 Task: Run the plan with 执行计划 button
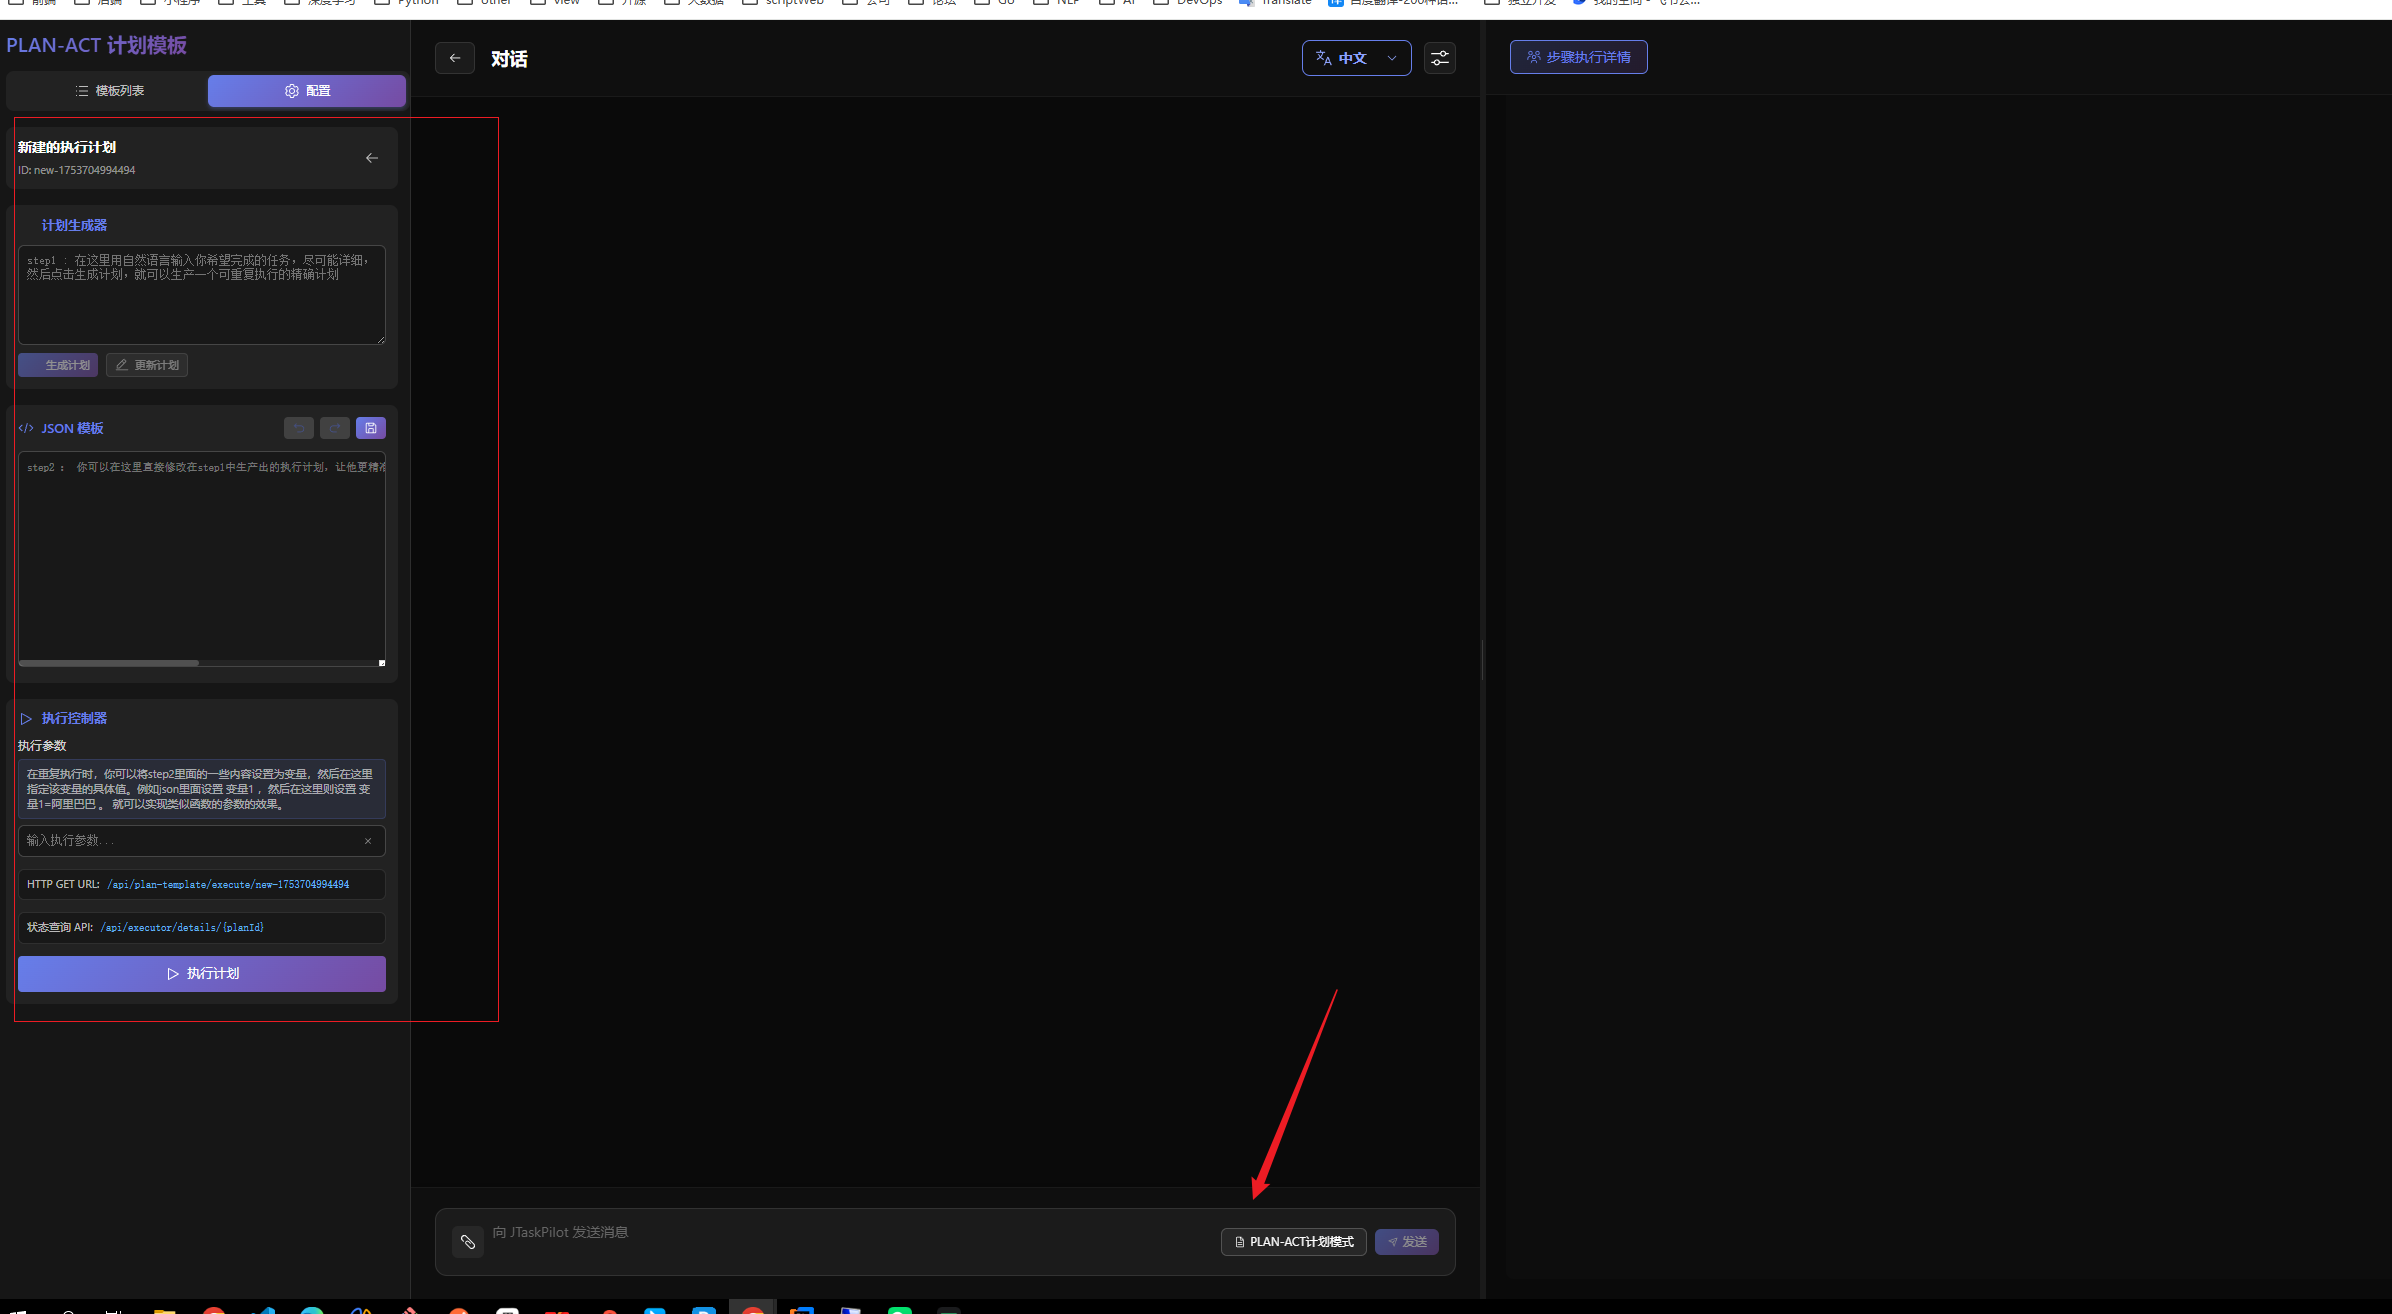click(x=202, y=974)
